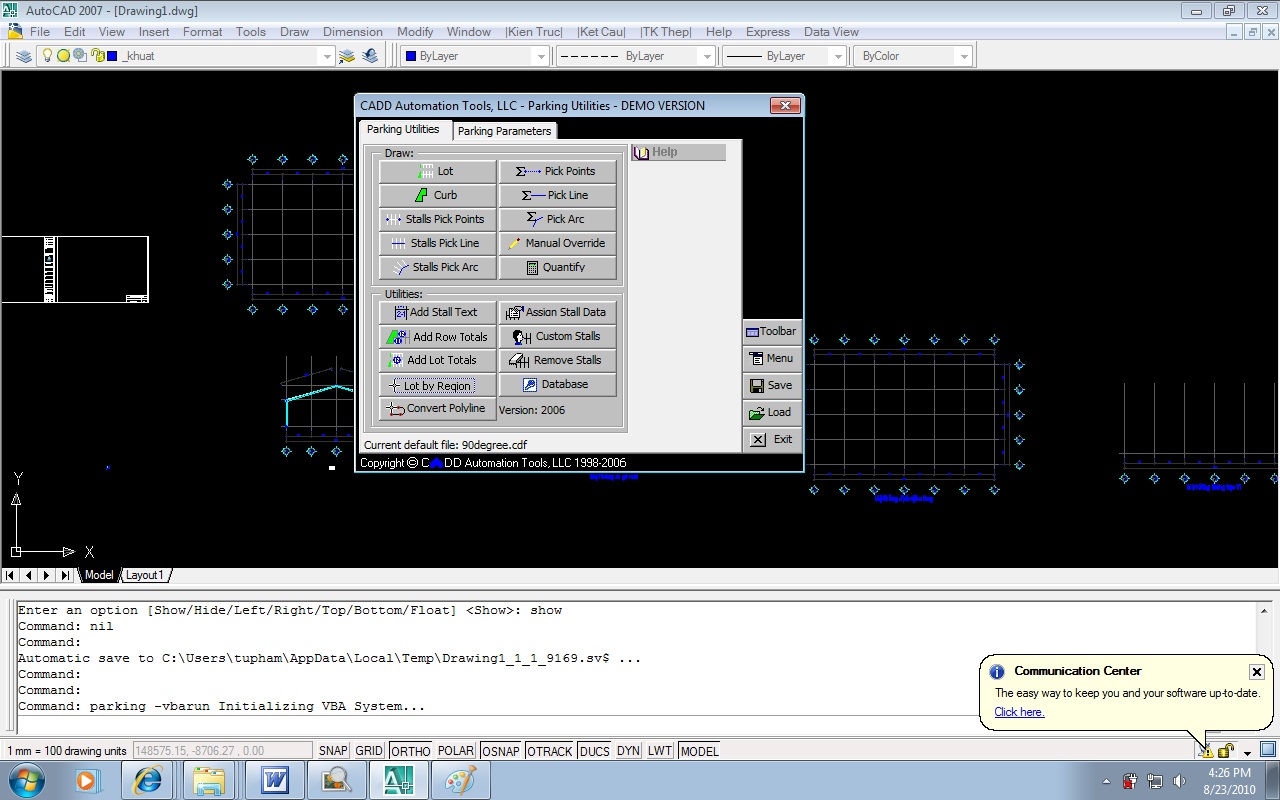Click the Clean Screen icon in status bar
Screen dimensions: 1280x800
pyautogui.click(x=1267, y=750)
